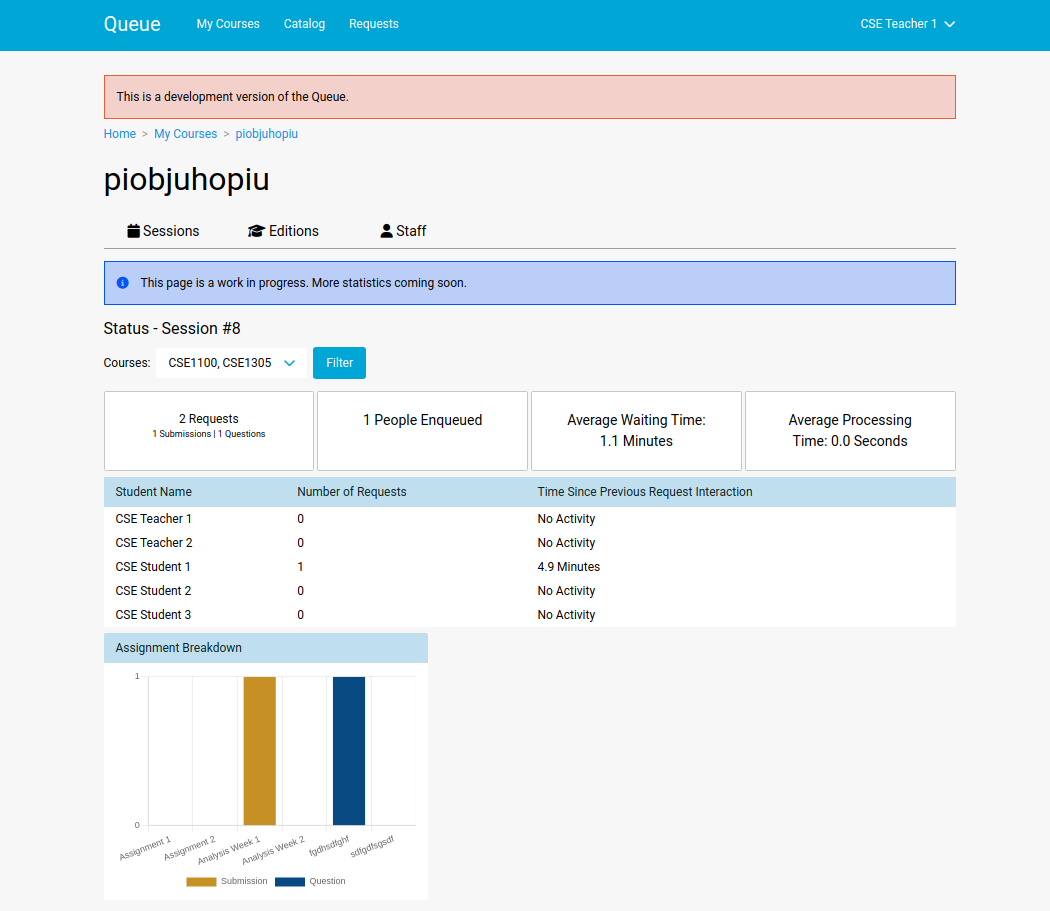Click the Number of Requests column header
1050x911 pixels.
pos(352,492)
